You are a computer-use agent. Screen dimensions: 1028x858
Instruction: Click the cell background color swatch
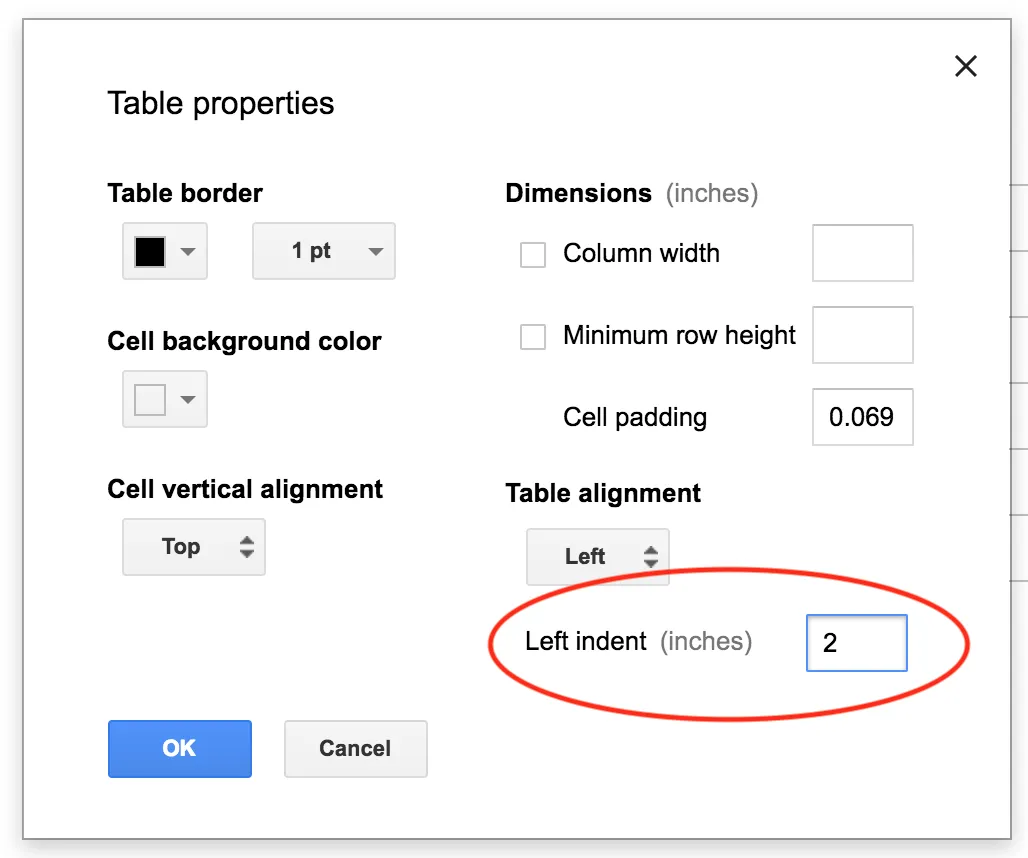click(150, 400)
